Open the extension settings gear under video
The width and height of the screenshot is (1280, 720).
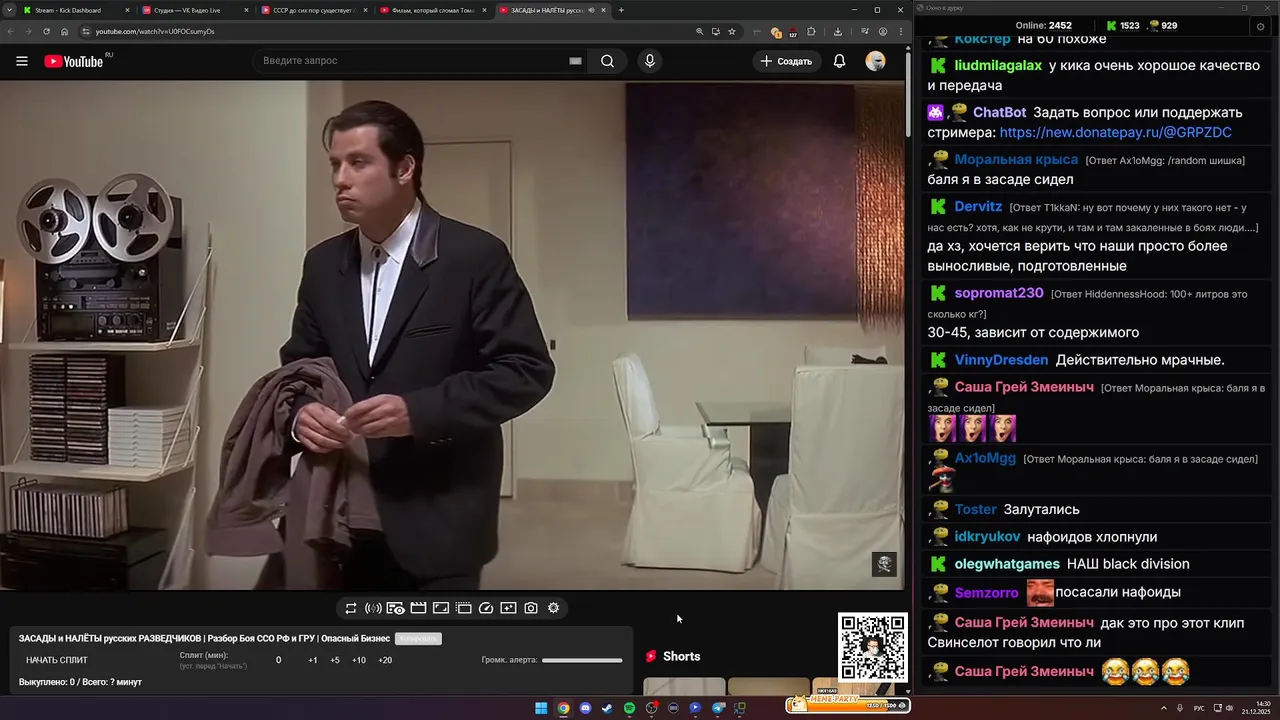(553, 608)
